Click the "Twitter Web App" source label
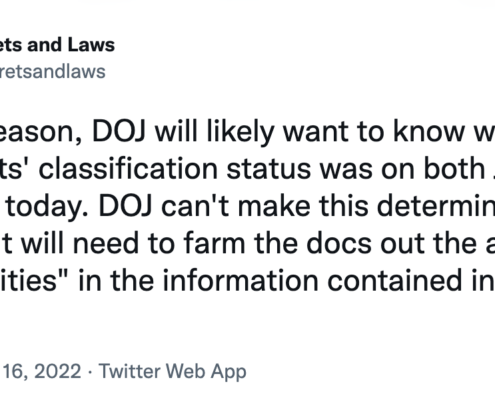495x400 pixels. (173, 372)
